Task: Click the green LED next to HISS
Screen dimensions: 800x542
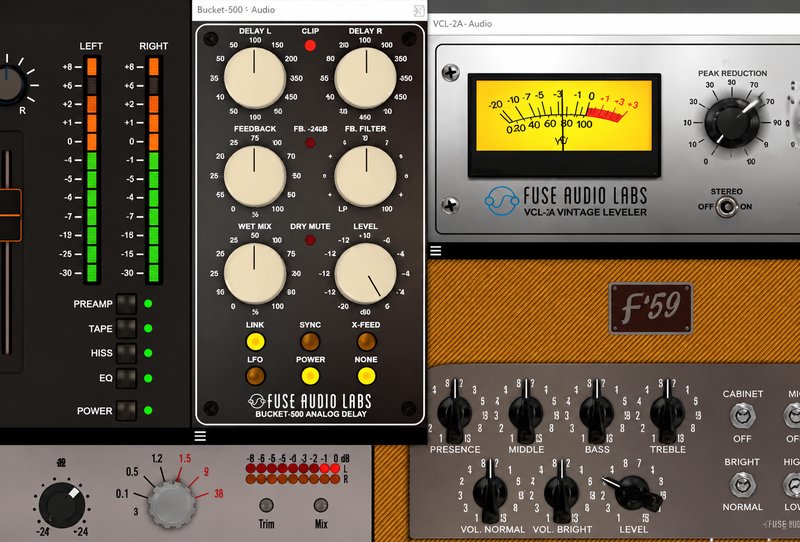Action: [148, 353]
